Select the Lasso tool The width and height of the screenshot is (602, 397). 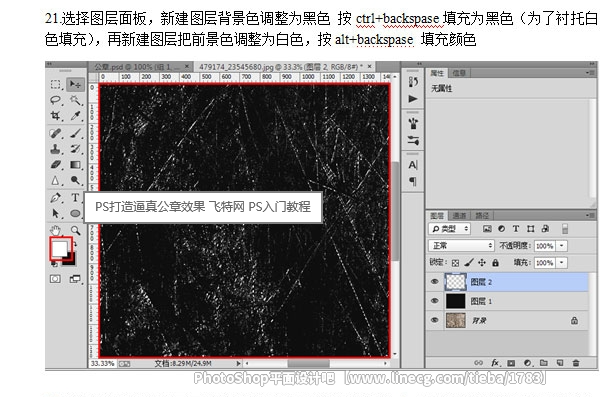[x=56, y=100]
